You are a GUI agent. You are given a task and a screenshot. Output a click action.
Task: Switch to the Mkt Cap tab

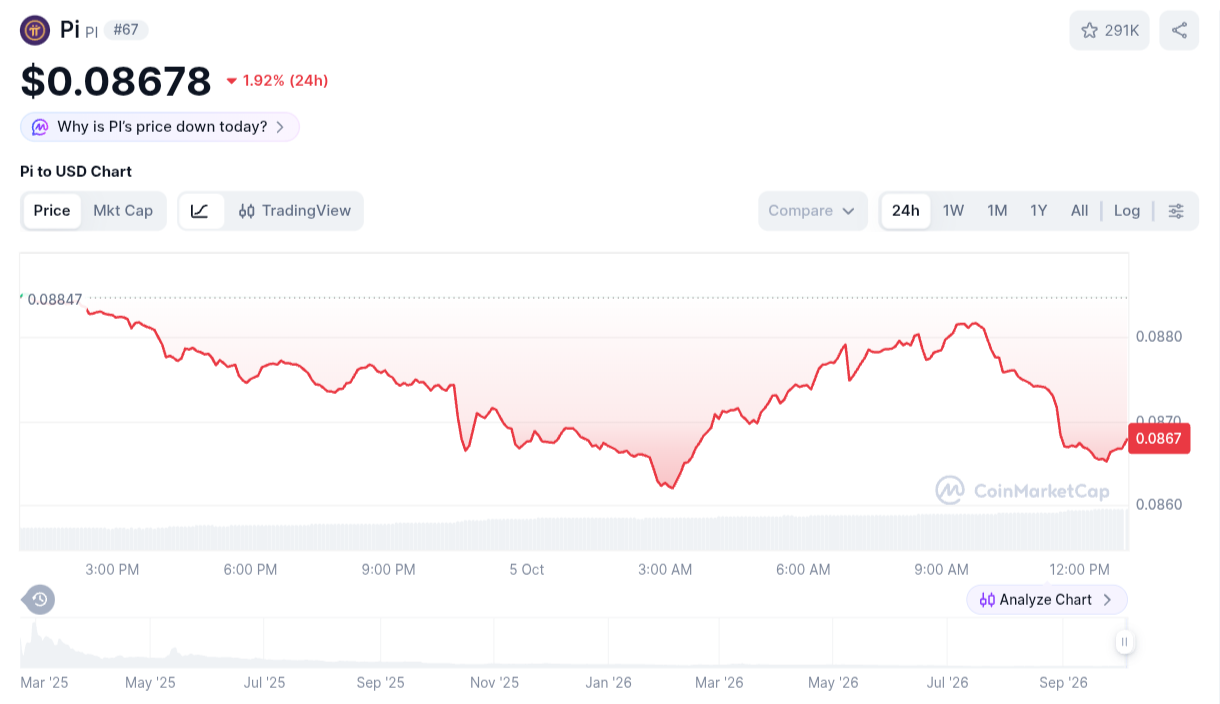coord(123,211)
